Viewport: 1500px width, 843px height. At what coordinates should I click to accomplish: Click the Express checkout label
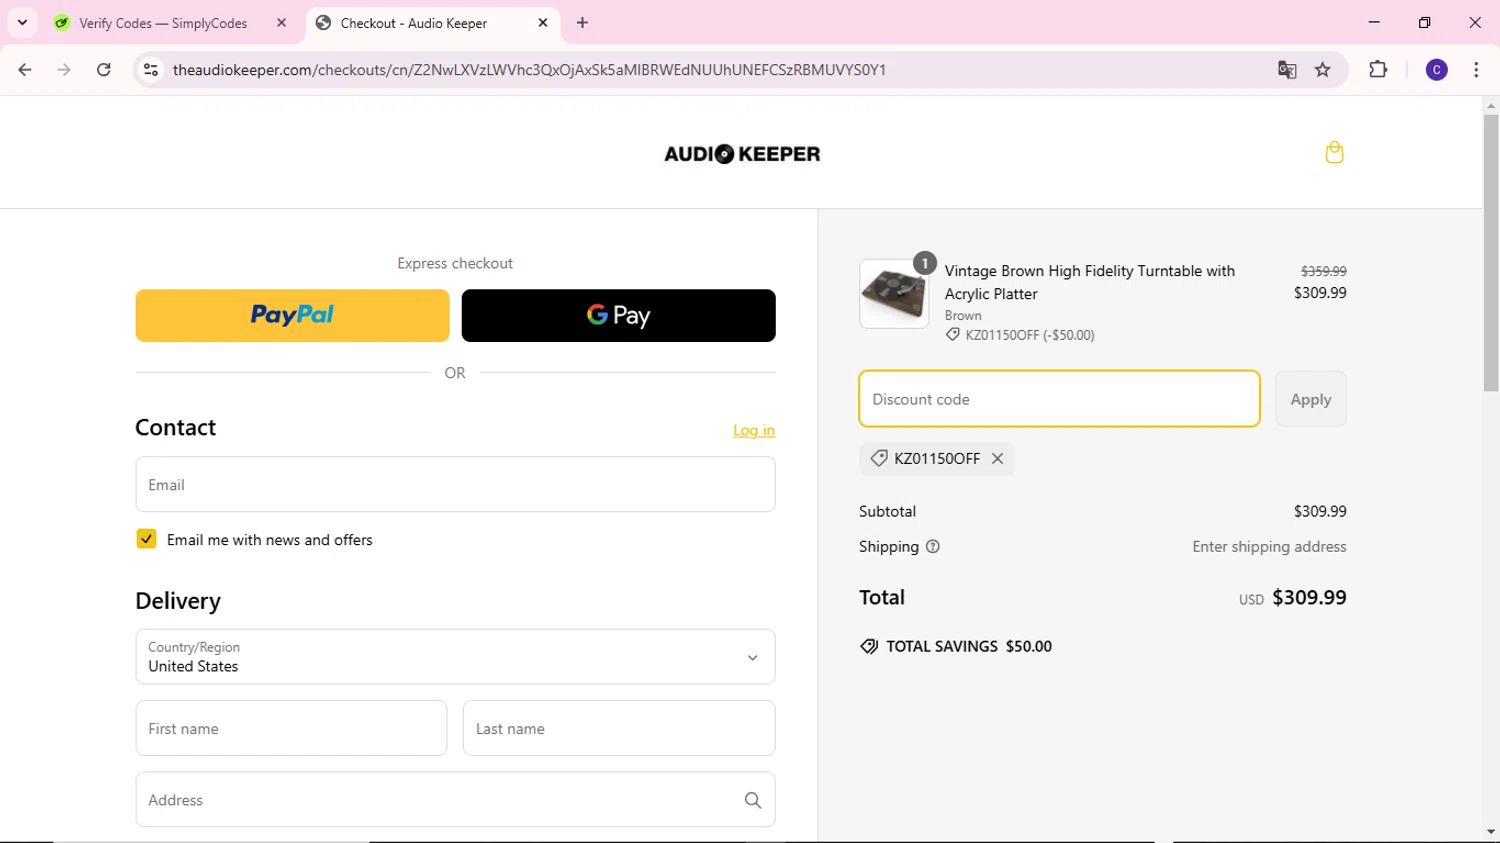[x=455, y=263]
